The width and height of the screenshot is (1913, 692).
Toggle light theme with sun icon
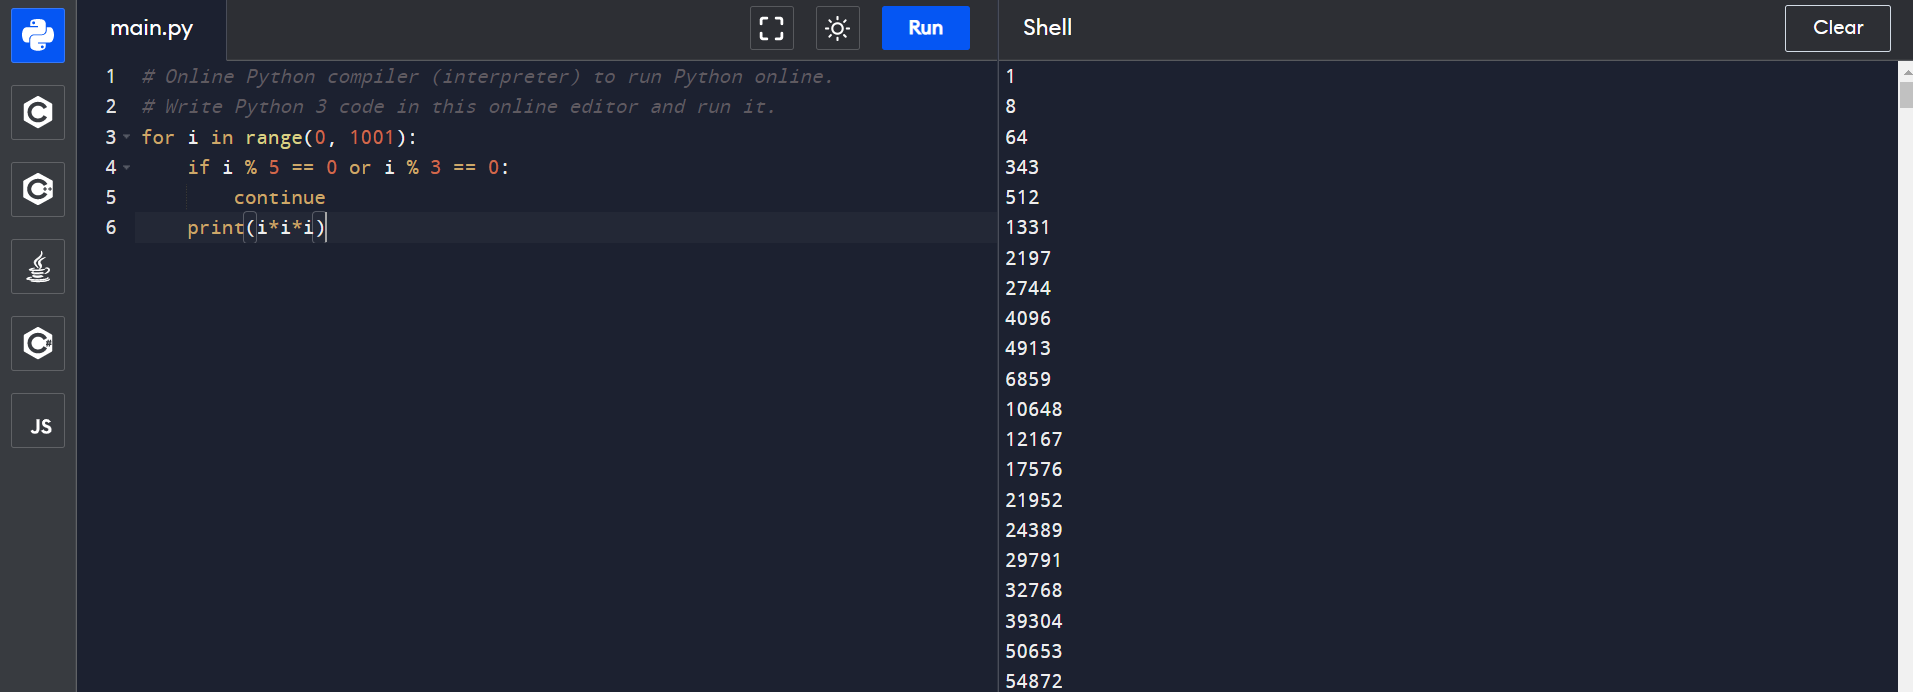(x=837, y=28)
